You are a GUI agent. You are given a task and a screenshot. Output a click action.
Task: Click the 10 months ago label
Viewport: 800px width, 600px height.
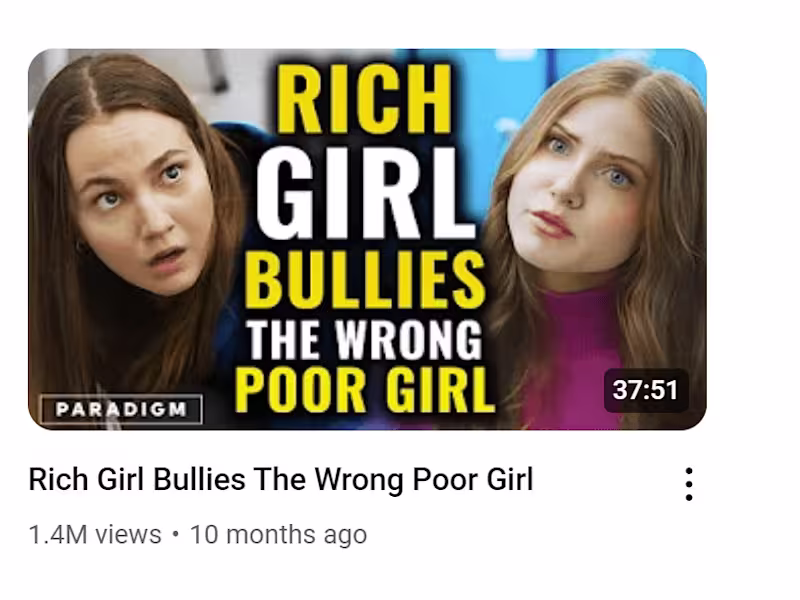coord(278,535)
